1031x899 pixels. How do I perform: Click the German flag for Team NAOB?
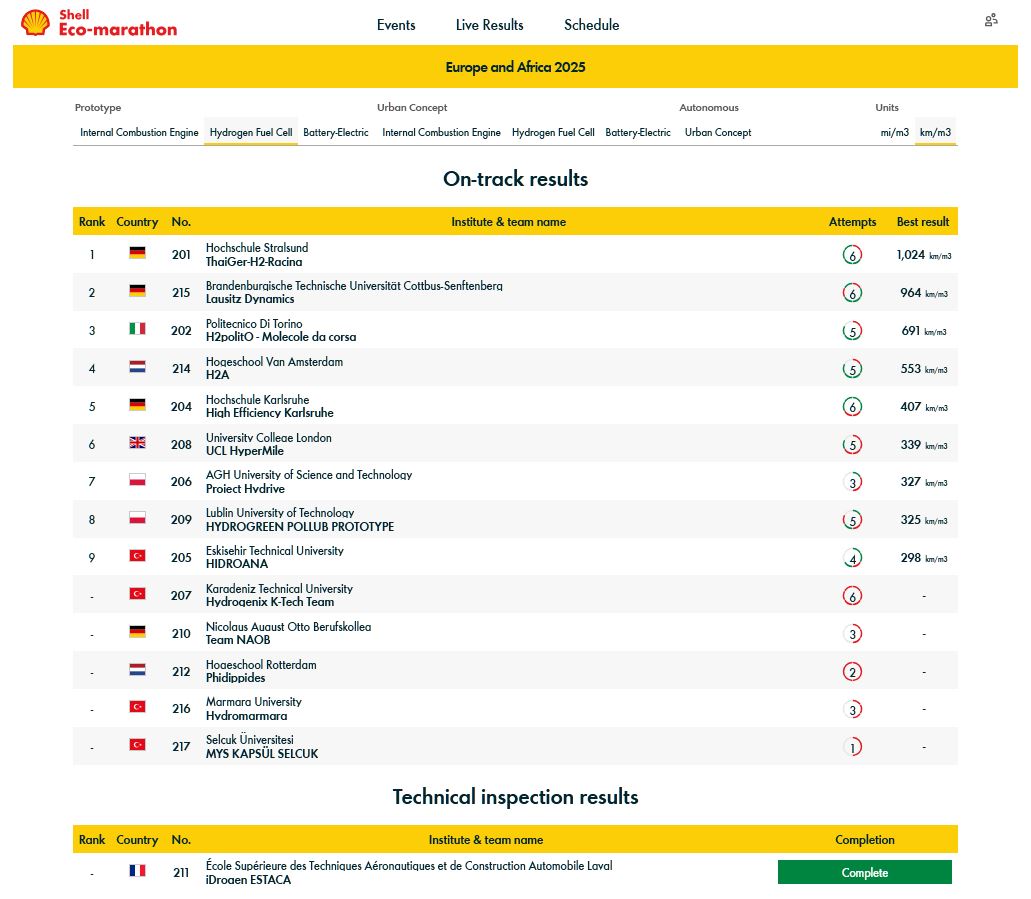[137, 633]
